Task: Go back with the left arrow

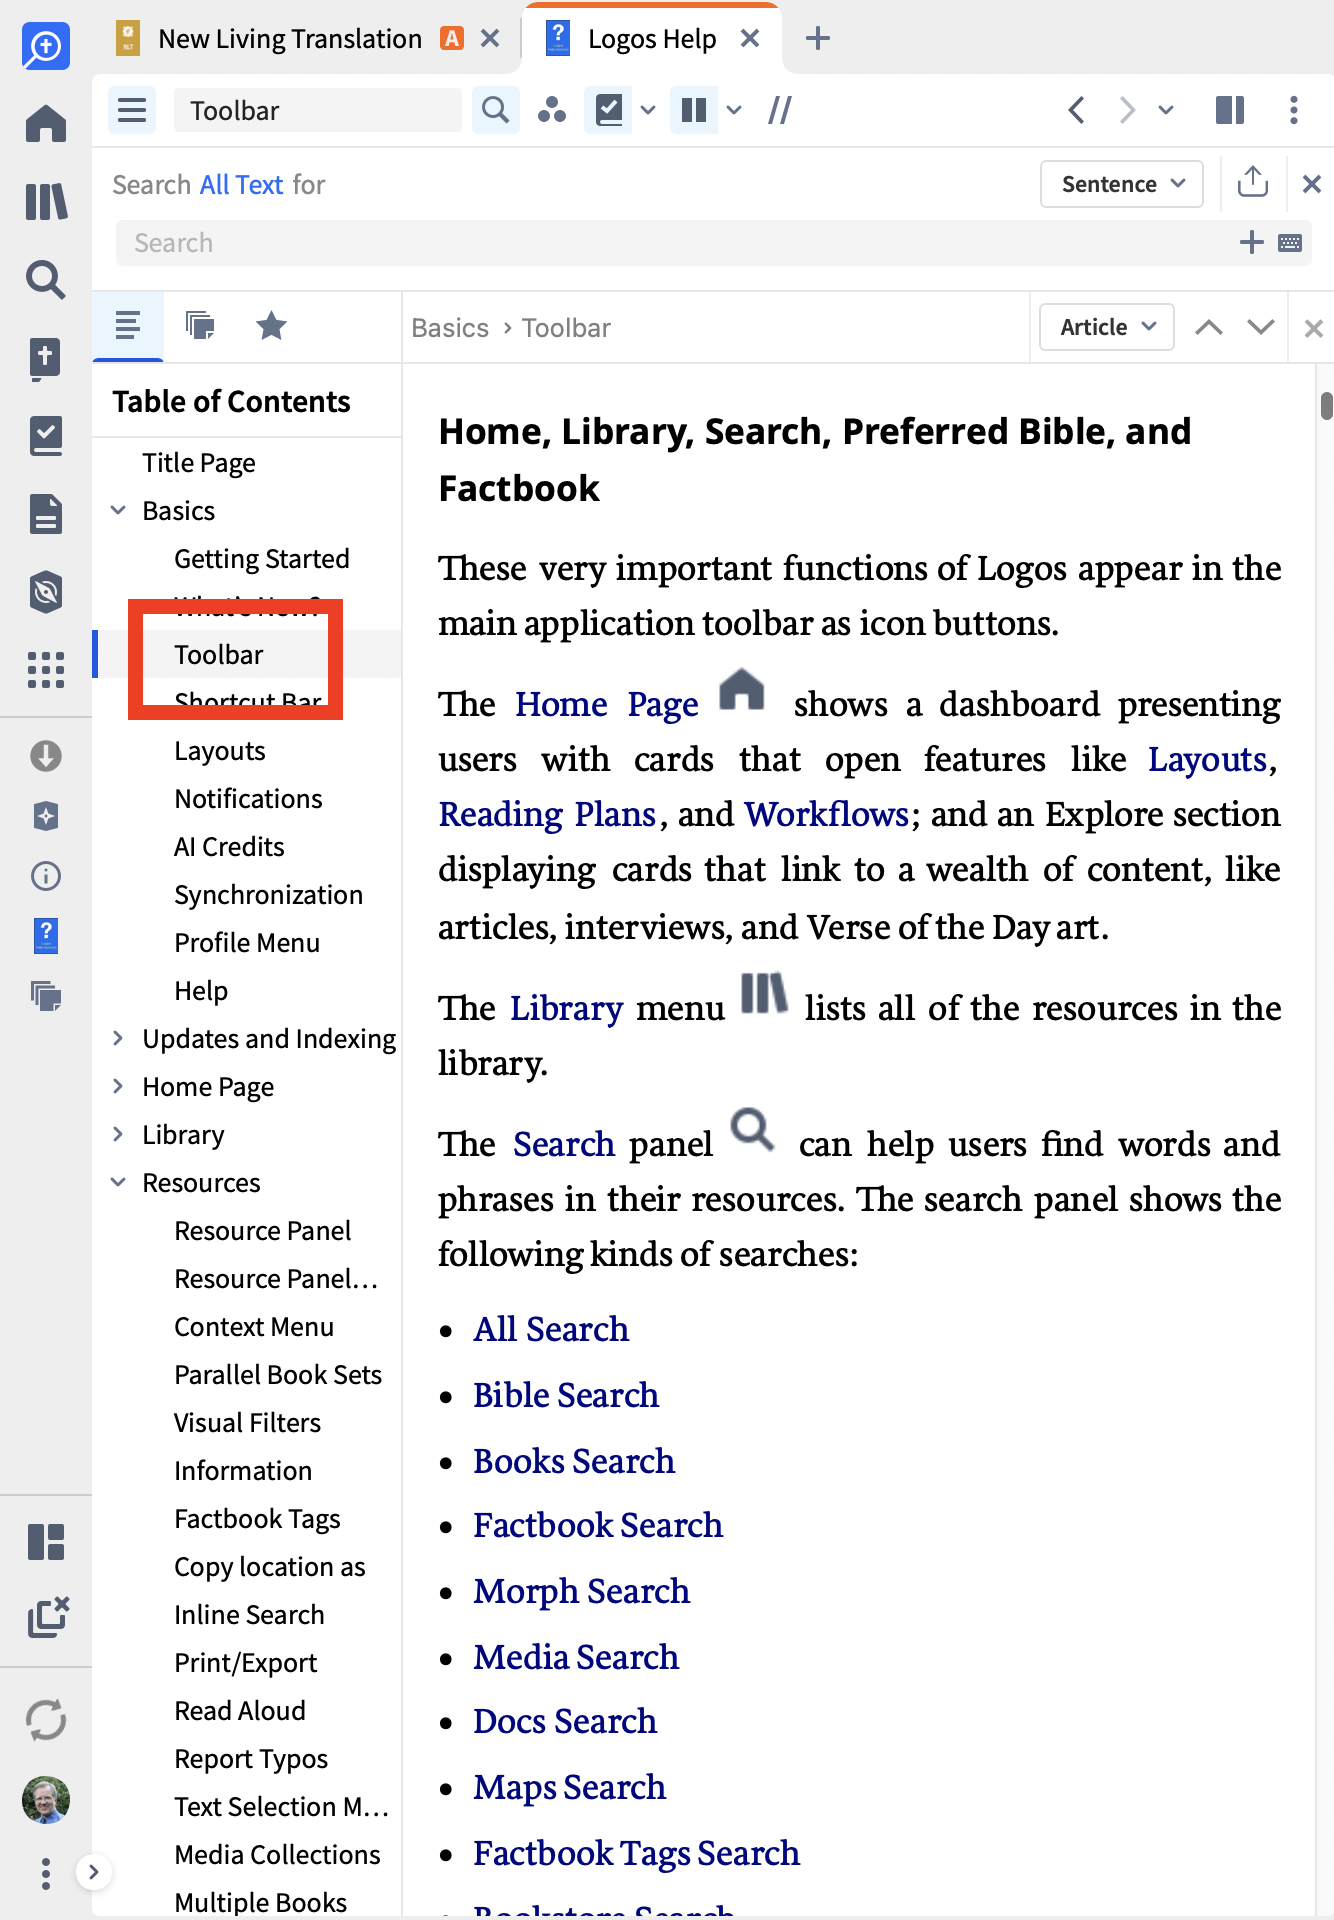Action: [1077, 110]
